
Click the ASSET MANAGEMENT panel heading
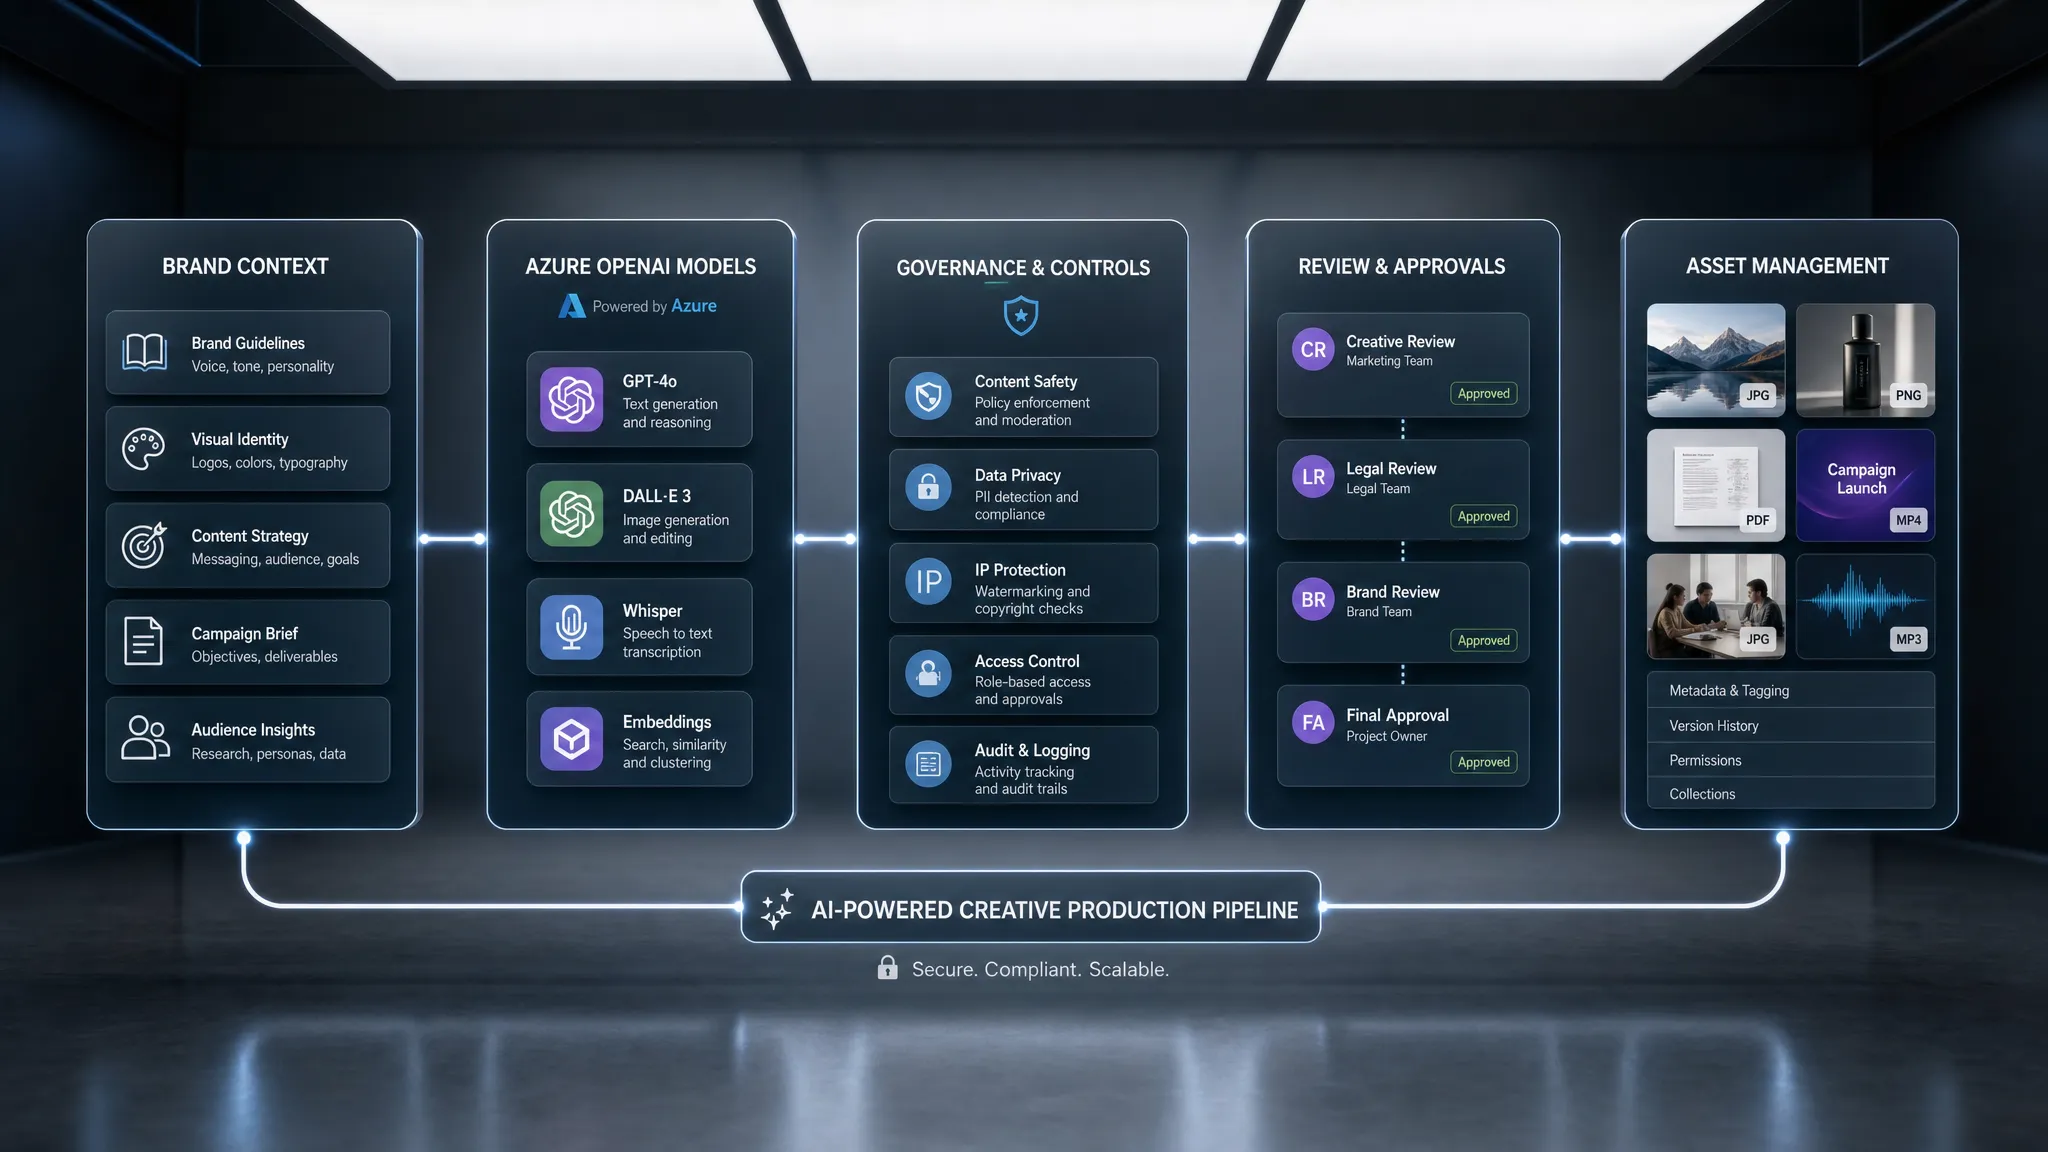tap(1787, 266)
